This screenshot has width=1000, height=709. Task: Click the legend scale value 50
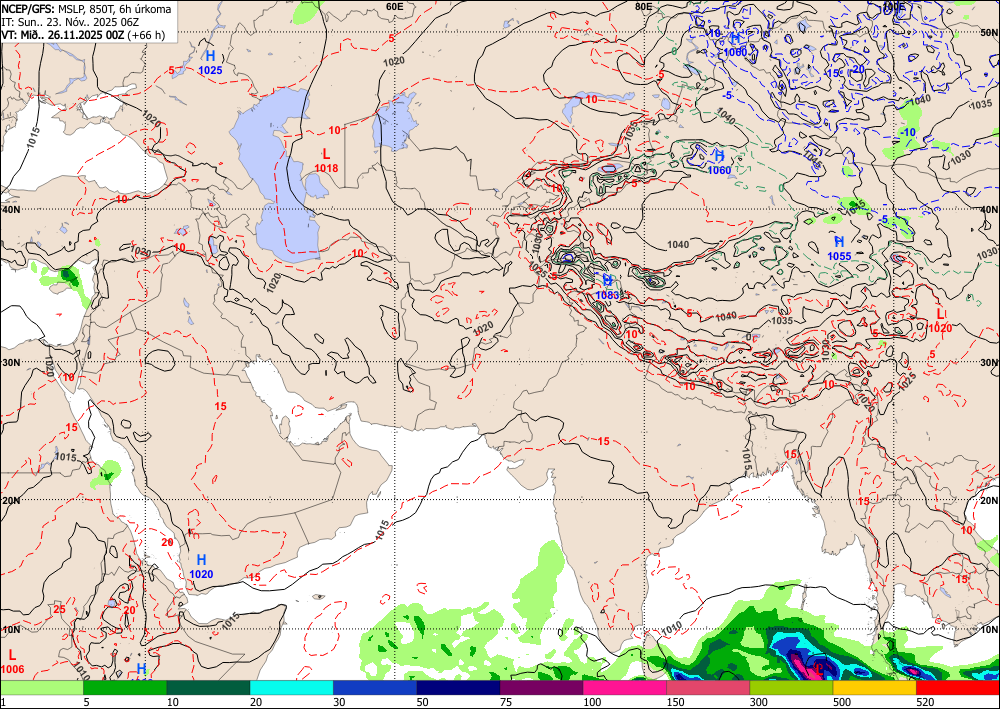click(x=423, y=702)
